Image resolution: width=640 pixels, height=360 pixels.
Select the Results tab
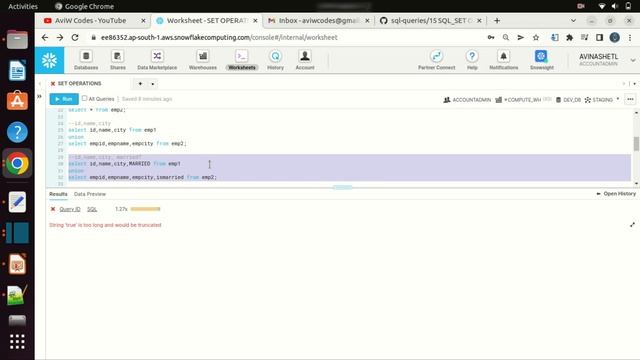[x=58, y=194]
